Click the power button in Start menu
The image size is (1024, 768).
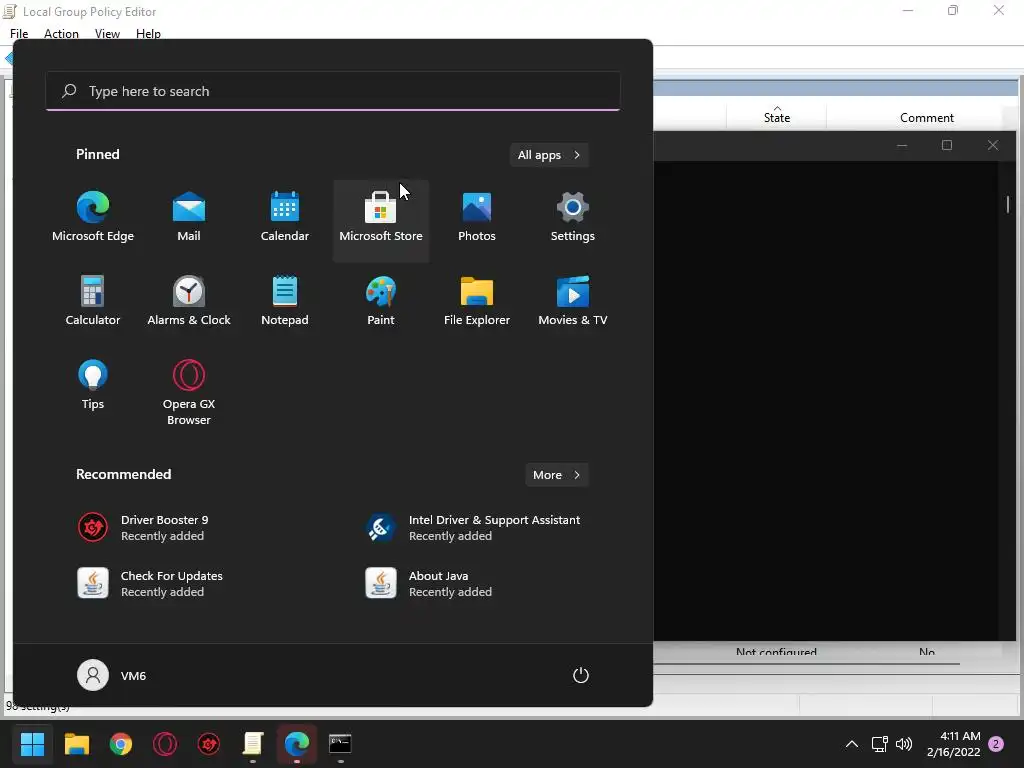[581, 675]
